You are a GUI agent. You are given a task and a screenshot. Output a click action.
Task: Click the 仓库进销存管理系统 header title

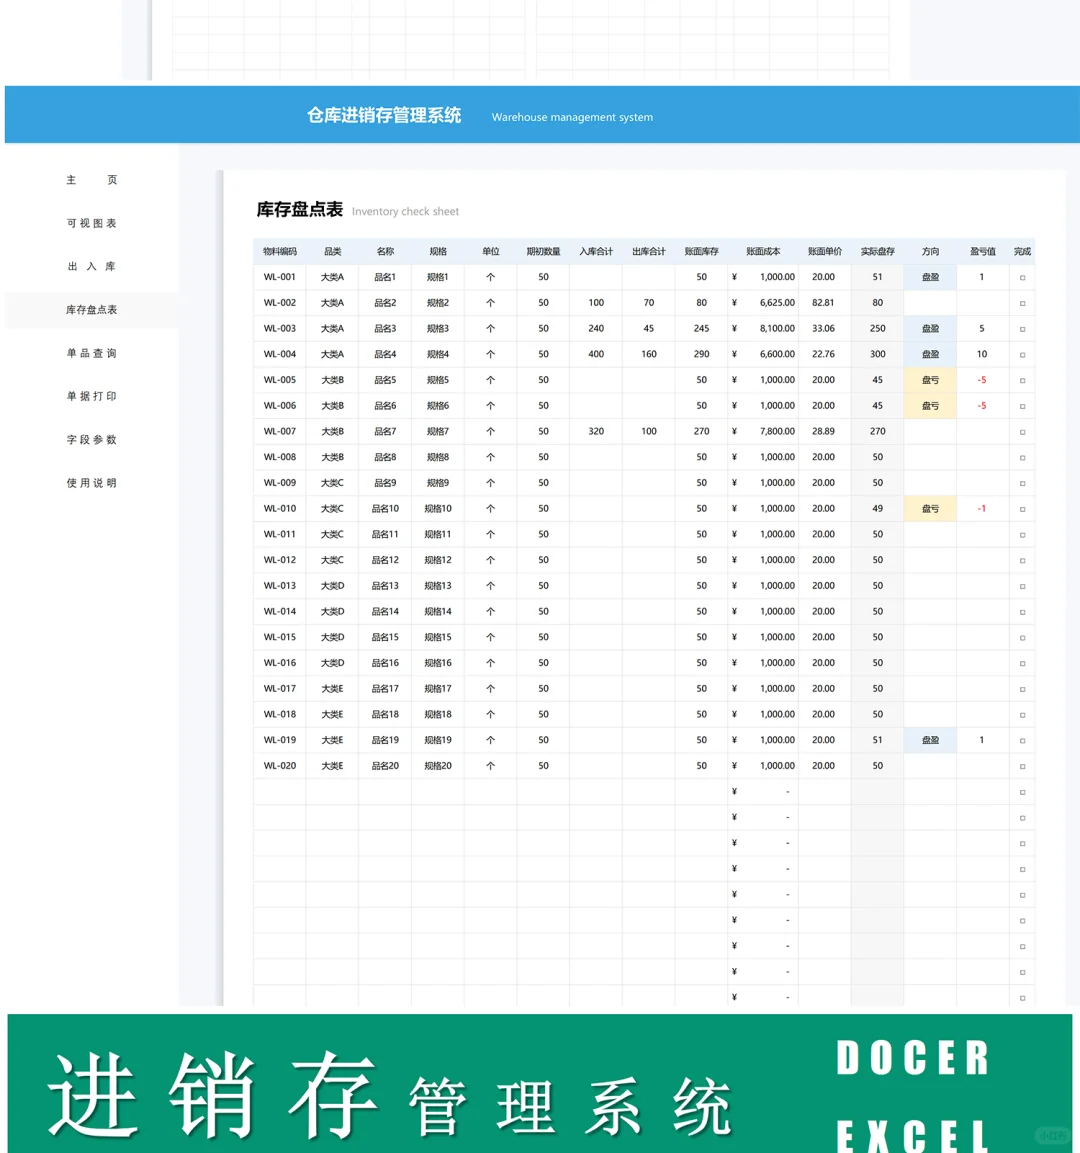[384, 115]
